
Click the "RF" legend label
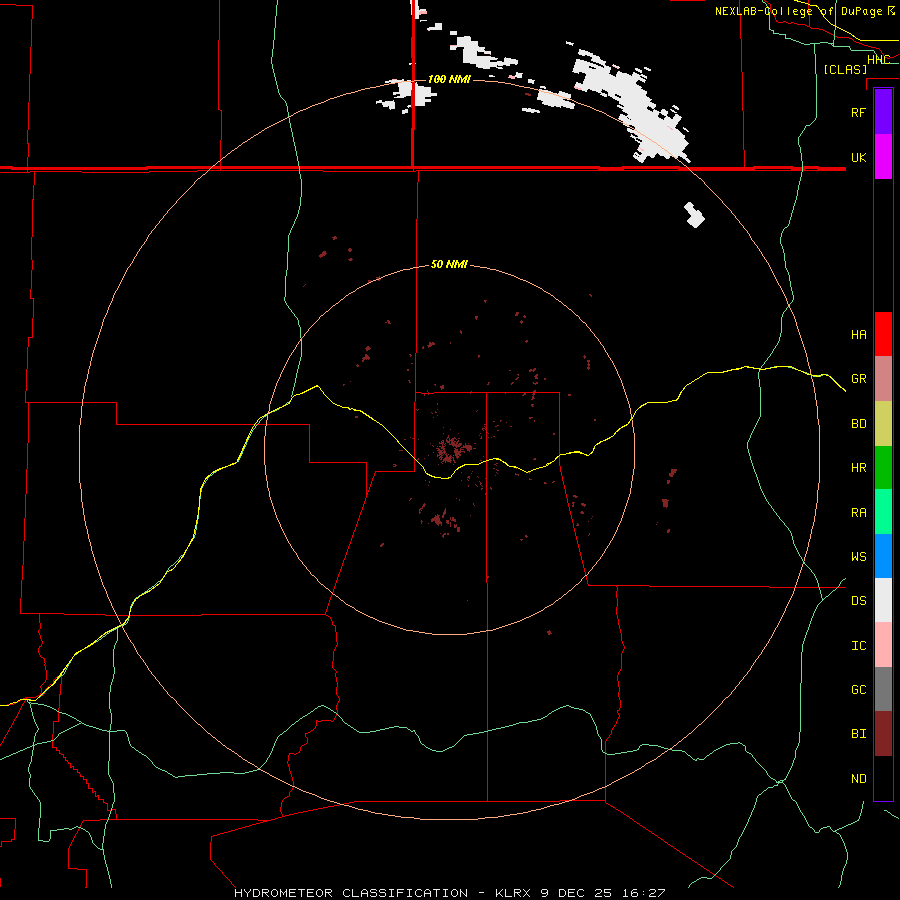[x=858, y=112]
